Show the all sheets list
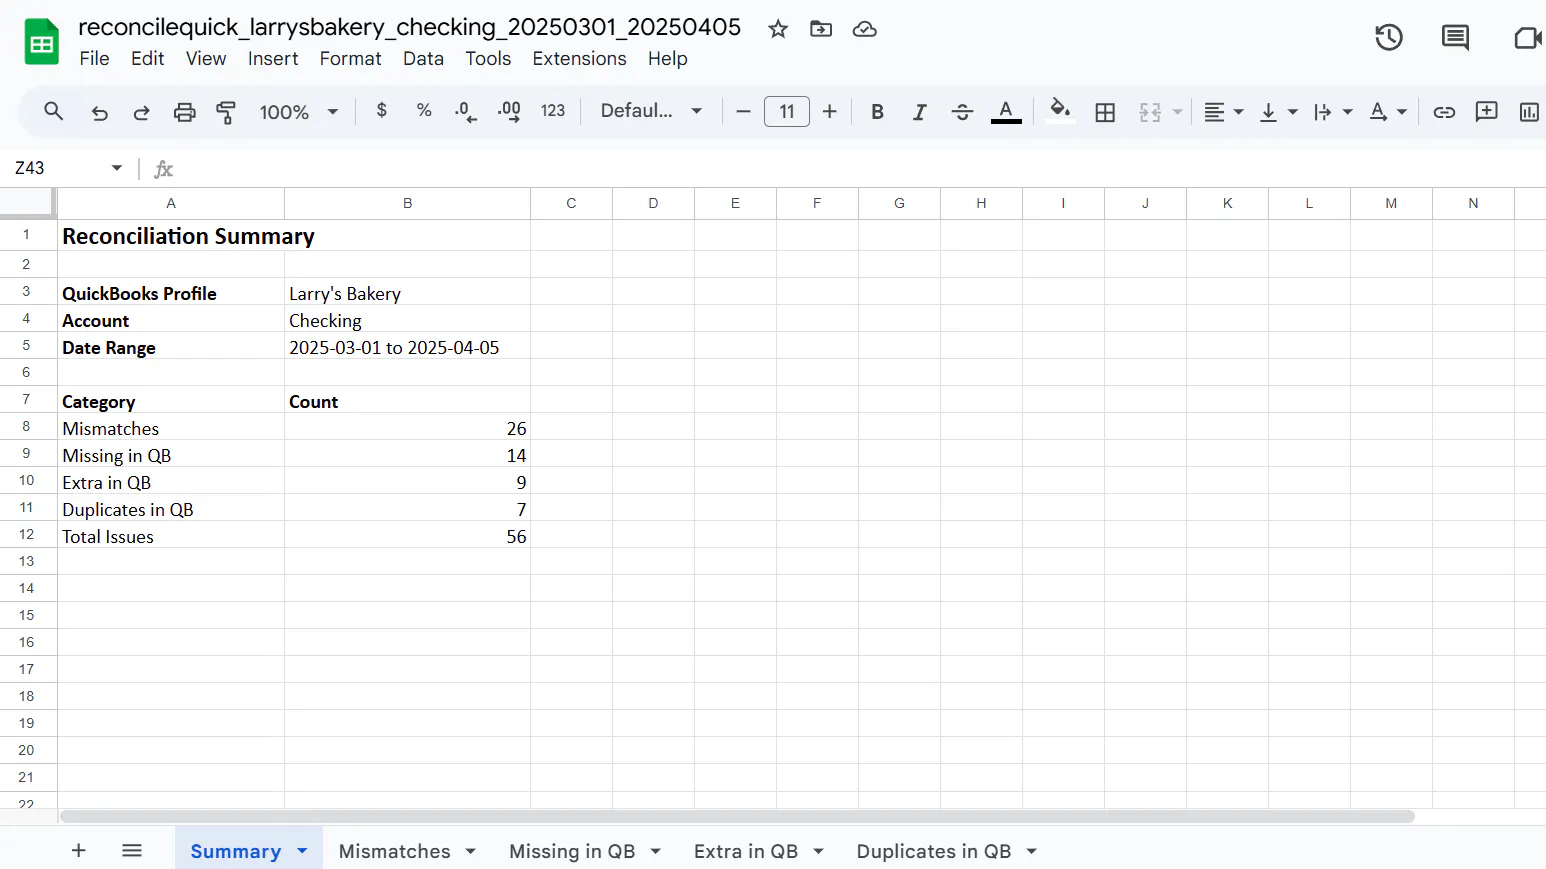The height and width of the screenshot is (869, 1546). click(x=132, y=850)
